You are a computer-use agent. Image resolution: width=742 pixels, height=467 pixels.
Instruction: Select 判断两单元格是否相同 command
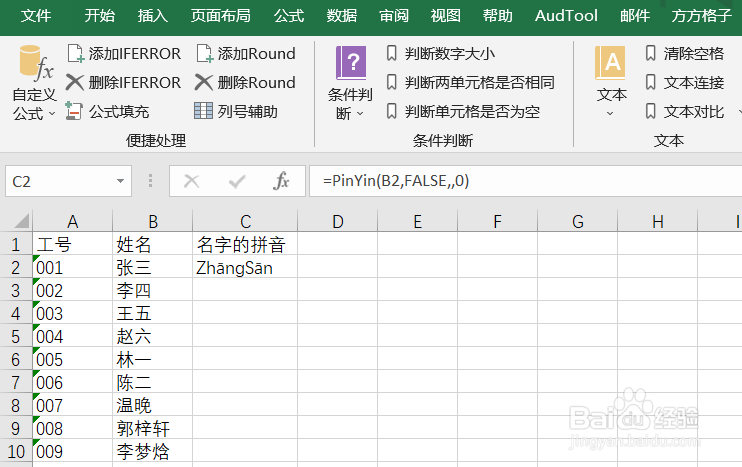[470, 83]
